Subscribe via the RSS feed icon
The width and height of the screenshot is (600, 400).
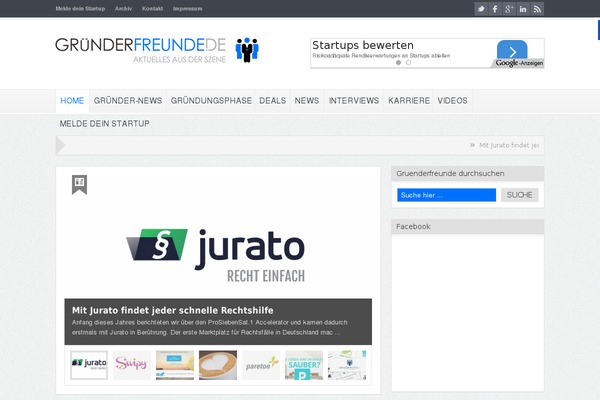[537, 9]
